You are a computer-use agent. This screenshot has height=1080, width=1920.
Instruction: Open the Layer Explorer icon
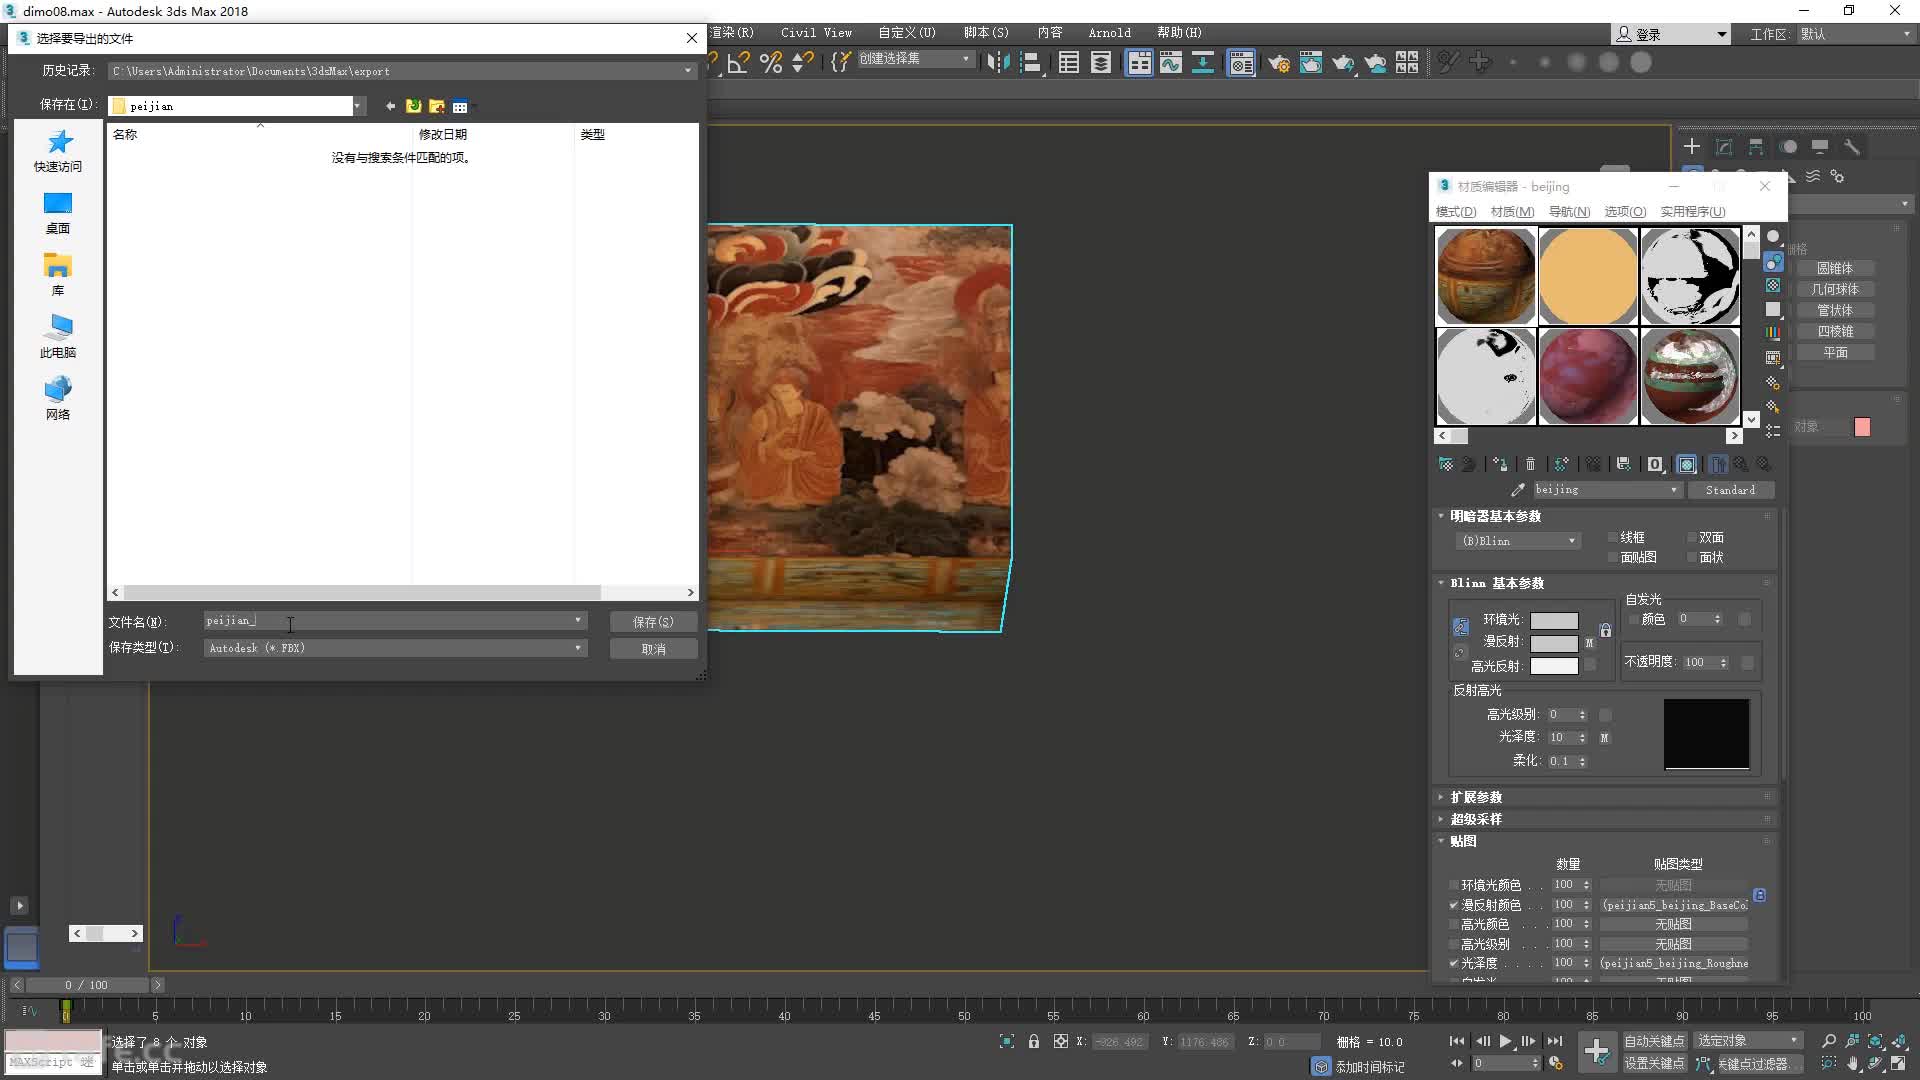[1101, 63]
